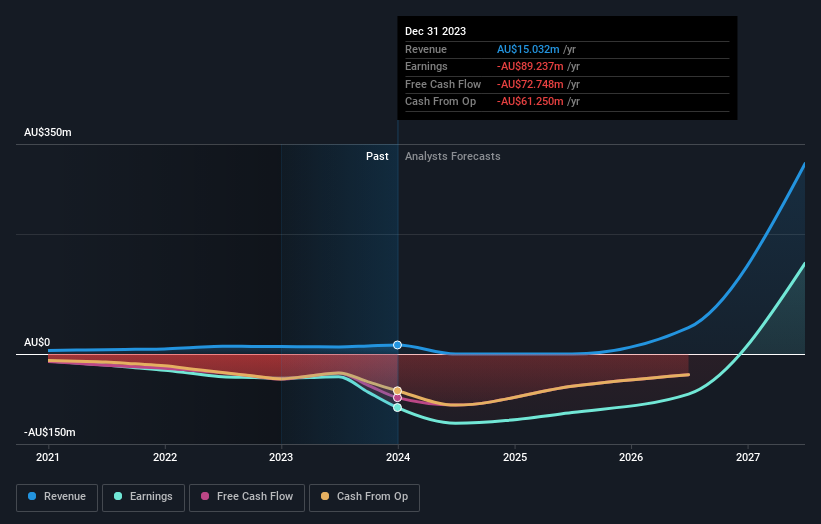The image size is (821, 524).
Task: Click the 2022 x-axis label
Action: (165, 458)
